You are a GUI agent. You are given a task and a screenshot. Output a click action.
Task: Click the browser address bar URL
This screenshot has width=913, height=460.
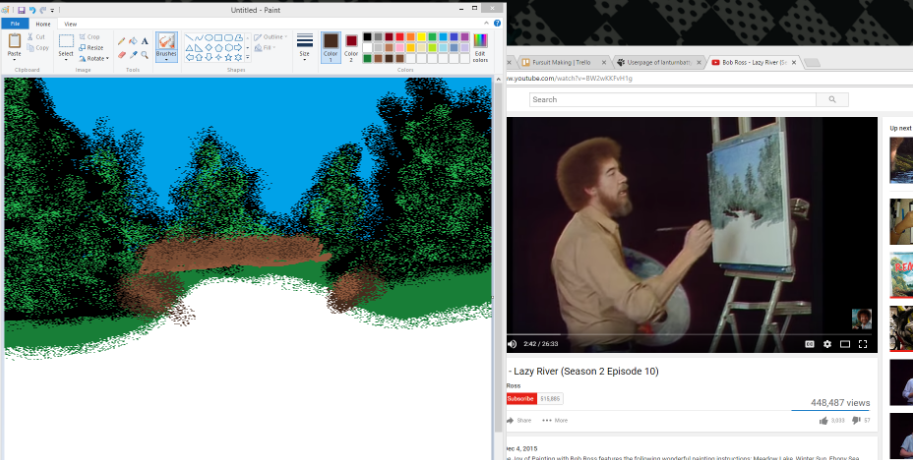(569, 79)
